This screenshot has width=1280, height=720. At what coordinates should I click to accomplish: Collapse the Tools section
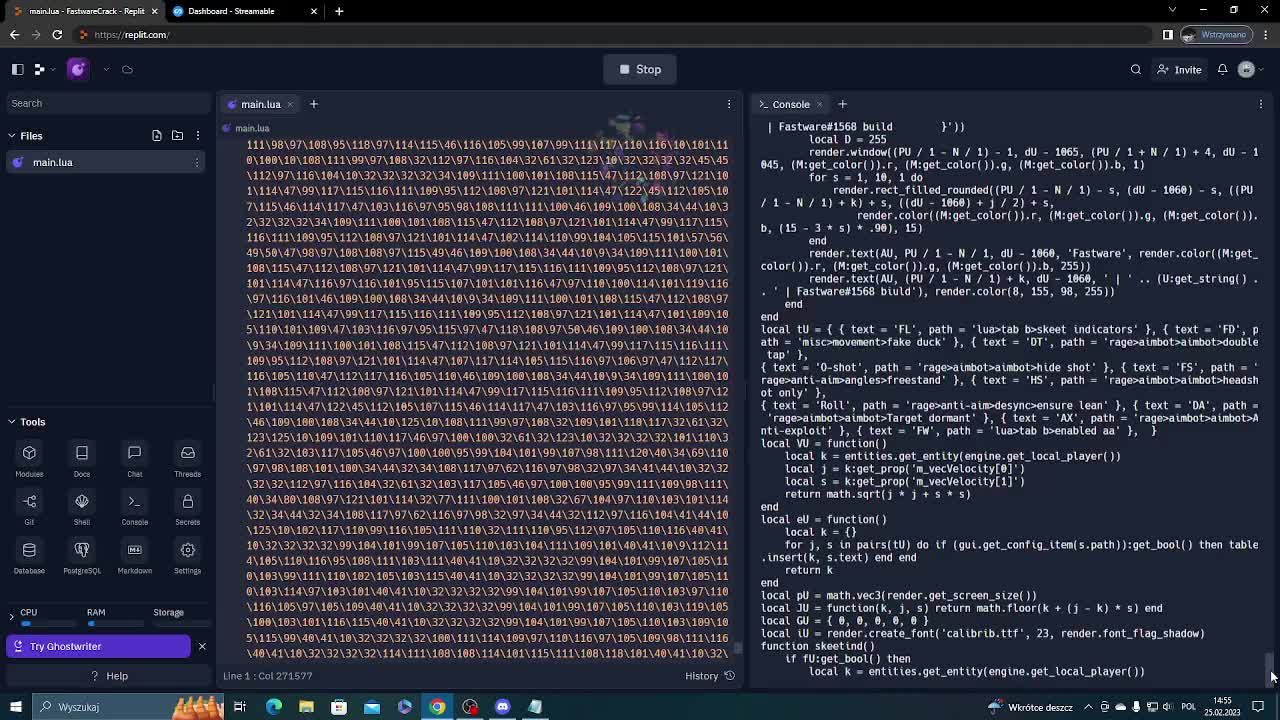14,421
